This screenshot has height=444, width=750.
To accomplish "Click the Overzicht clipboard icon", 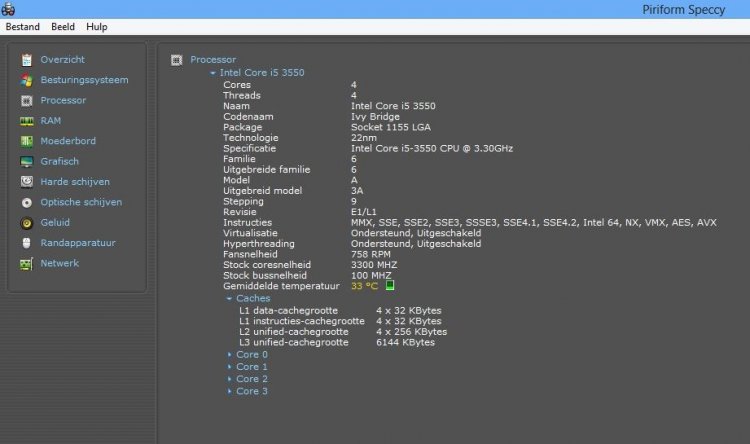I will [27, 60].
